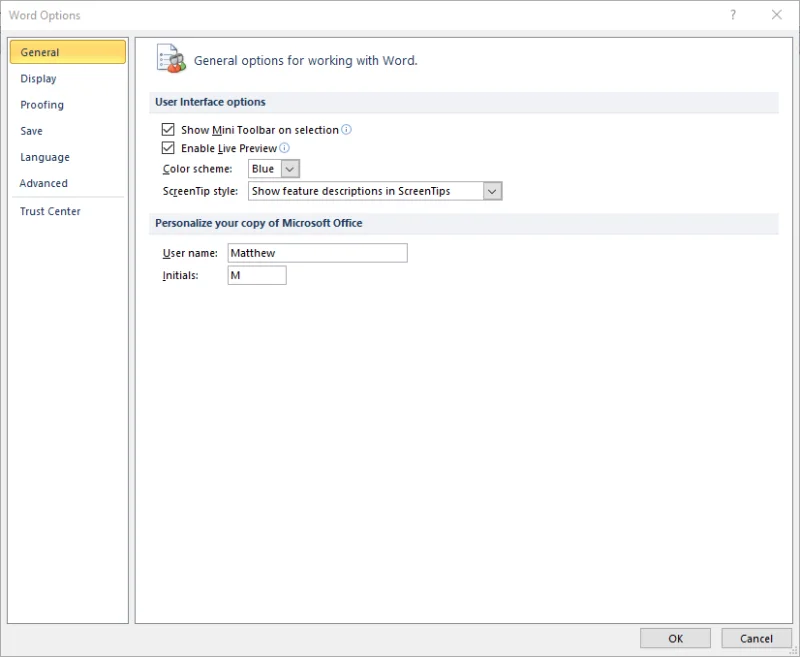Click the User name field

317,253
